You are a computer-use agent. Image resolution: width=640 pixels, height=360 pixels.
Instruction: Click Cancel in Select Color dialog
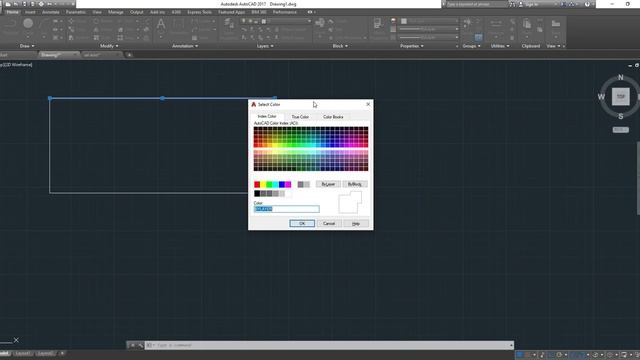[x=329, y=223]
